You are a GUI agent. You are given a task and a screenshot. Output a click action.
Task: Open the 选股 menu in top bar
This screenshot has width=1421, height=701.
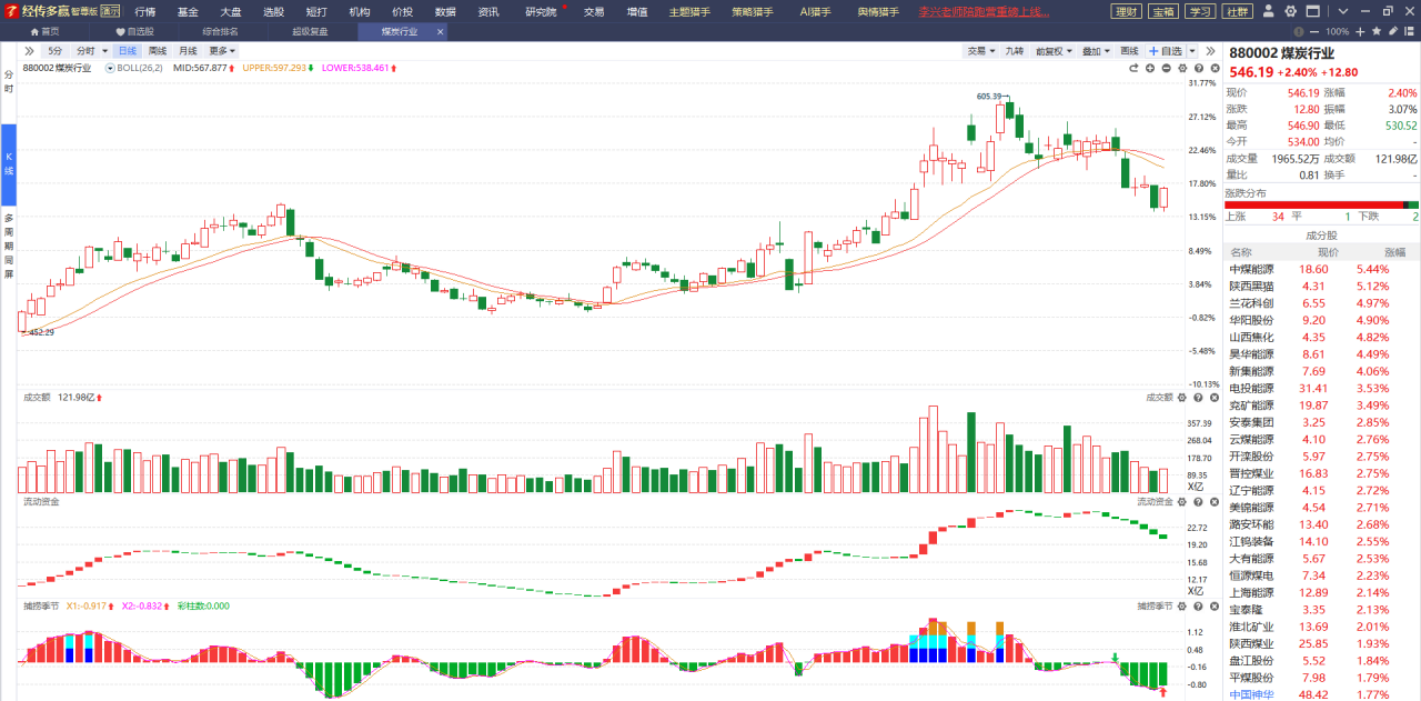click(273, 12)
